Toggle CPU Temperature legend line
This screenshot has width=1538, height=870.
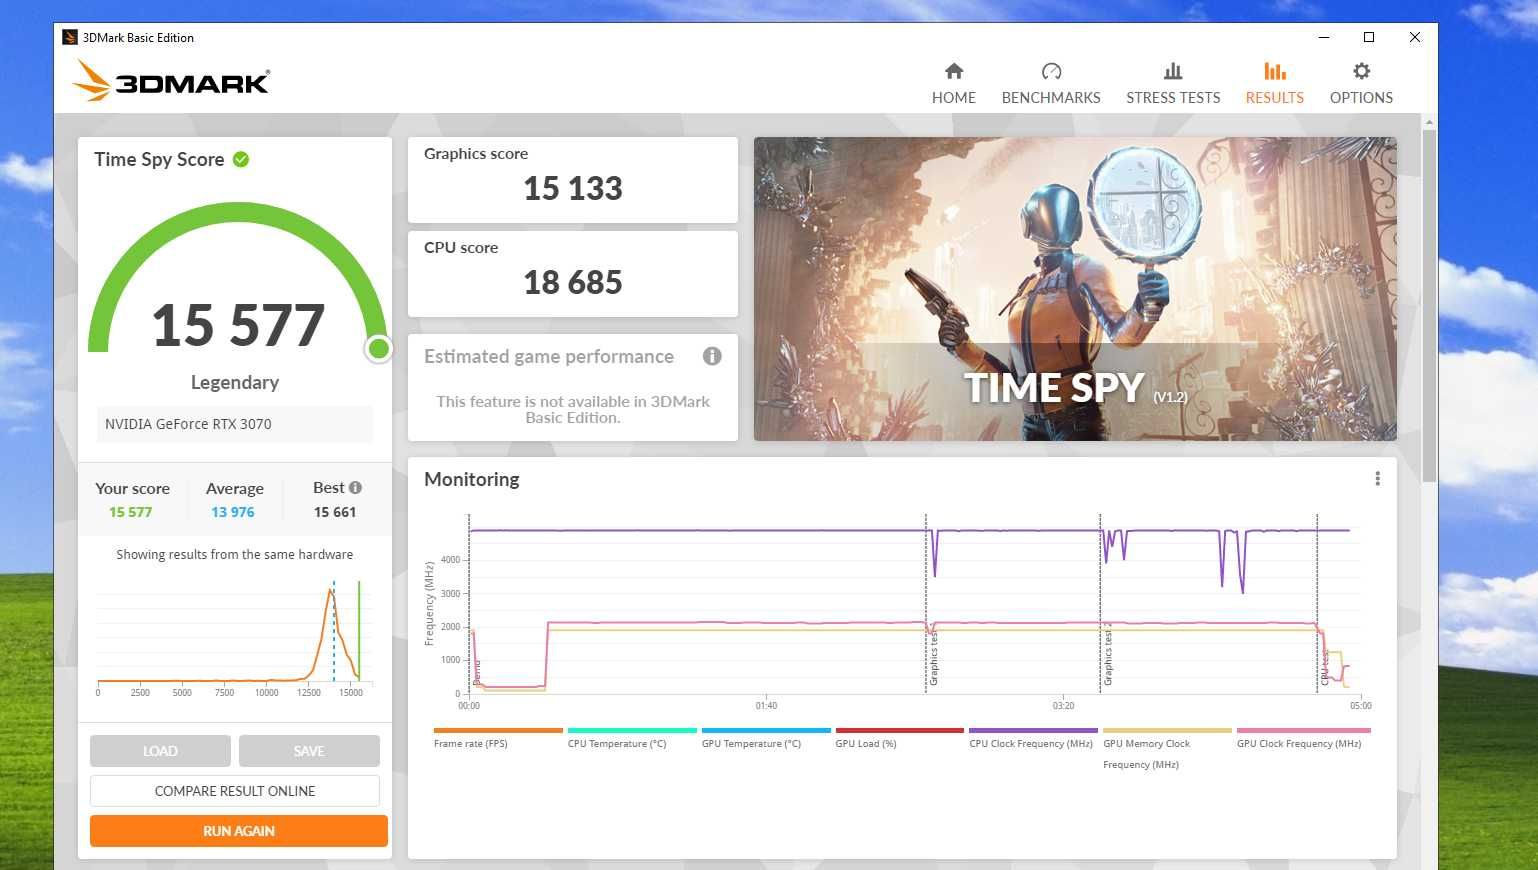pyautogui.click(x=631, y=738)
